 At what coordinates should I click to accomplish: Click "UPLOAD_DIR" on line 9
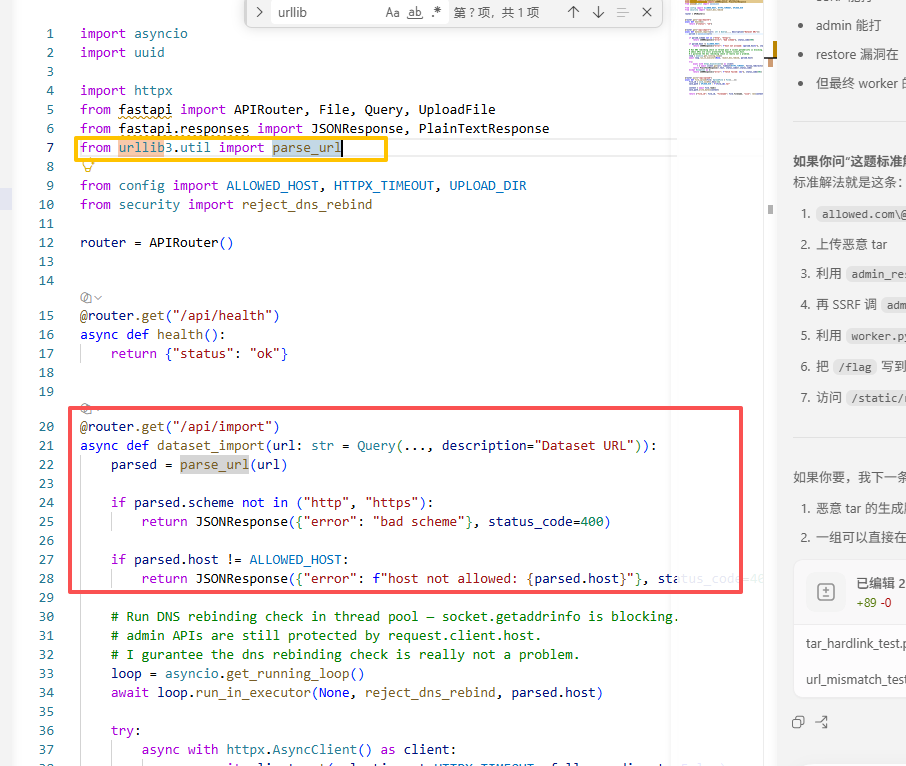click(488, 185)
